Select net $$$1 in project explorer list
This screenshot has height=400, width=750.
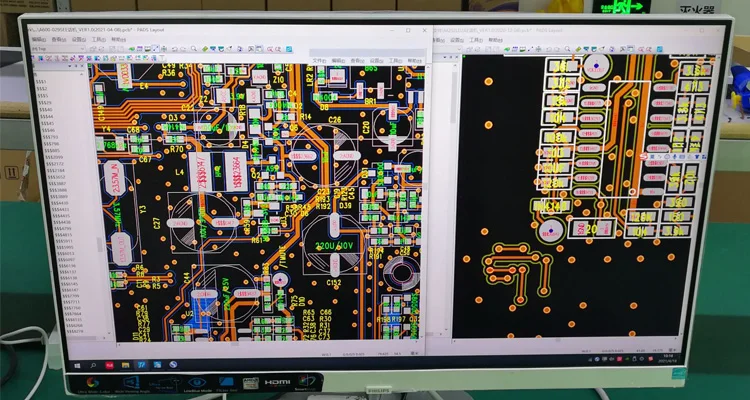[41, 82]
